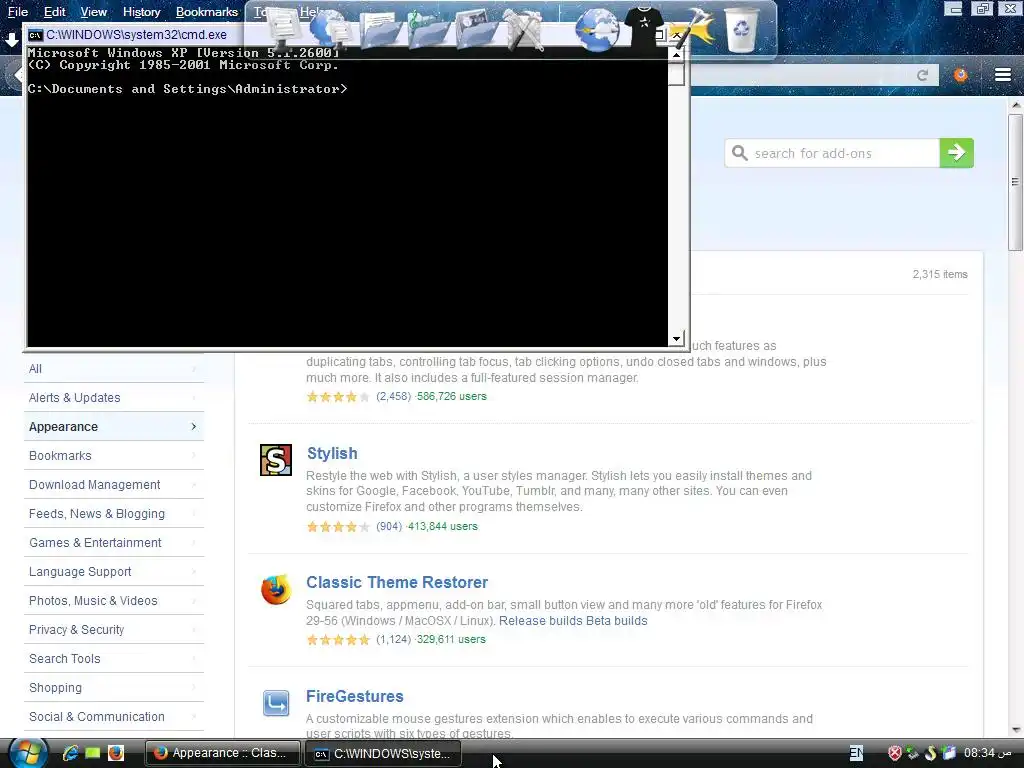Select the Games & Entertainment category
The image size is (1024, 768).
(x=114, y=542)
